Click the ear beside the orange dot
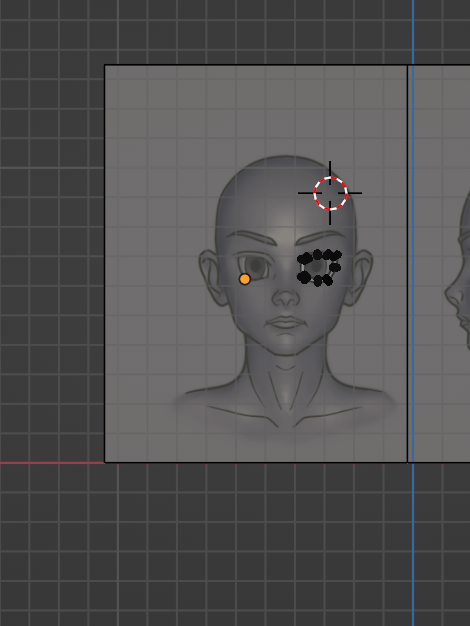Screen dimensions: 470x626 click(210, 277)
